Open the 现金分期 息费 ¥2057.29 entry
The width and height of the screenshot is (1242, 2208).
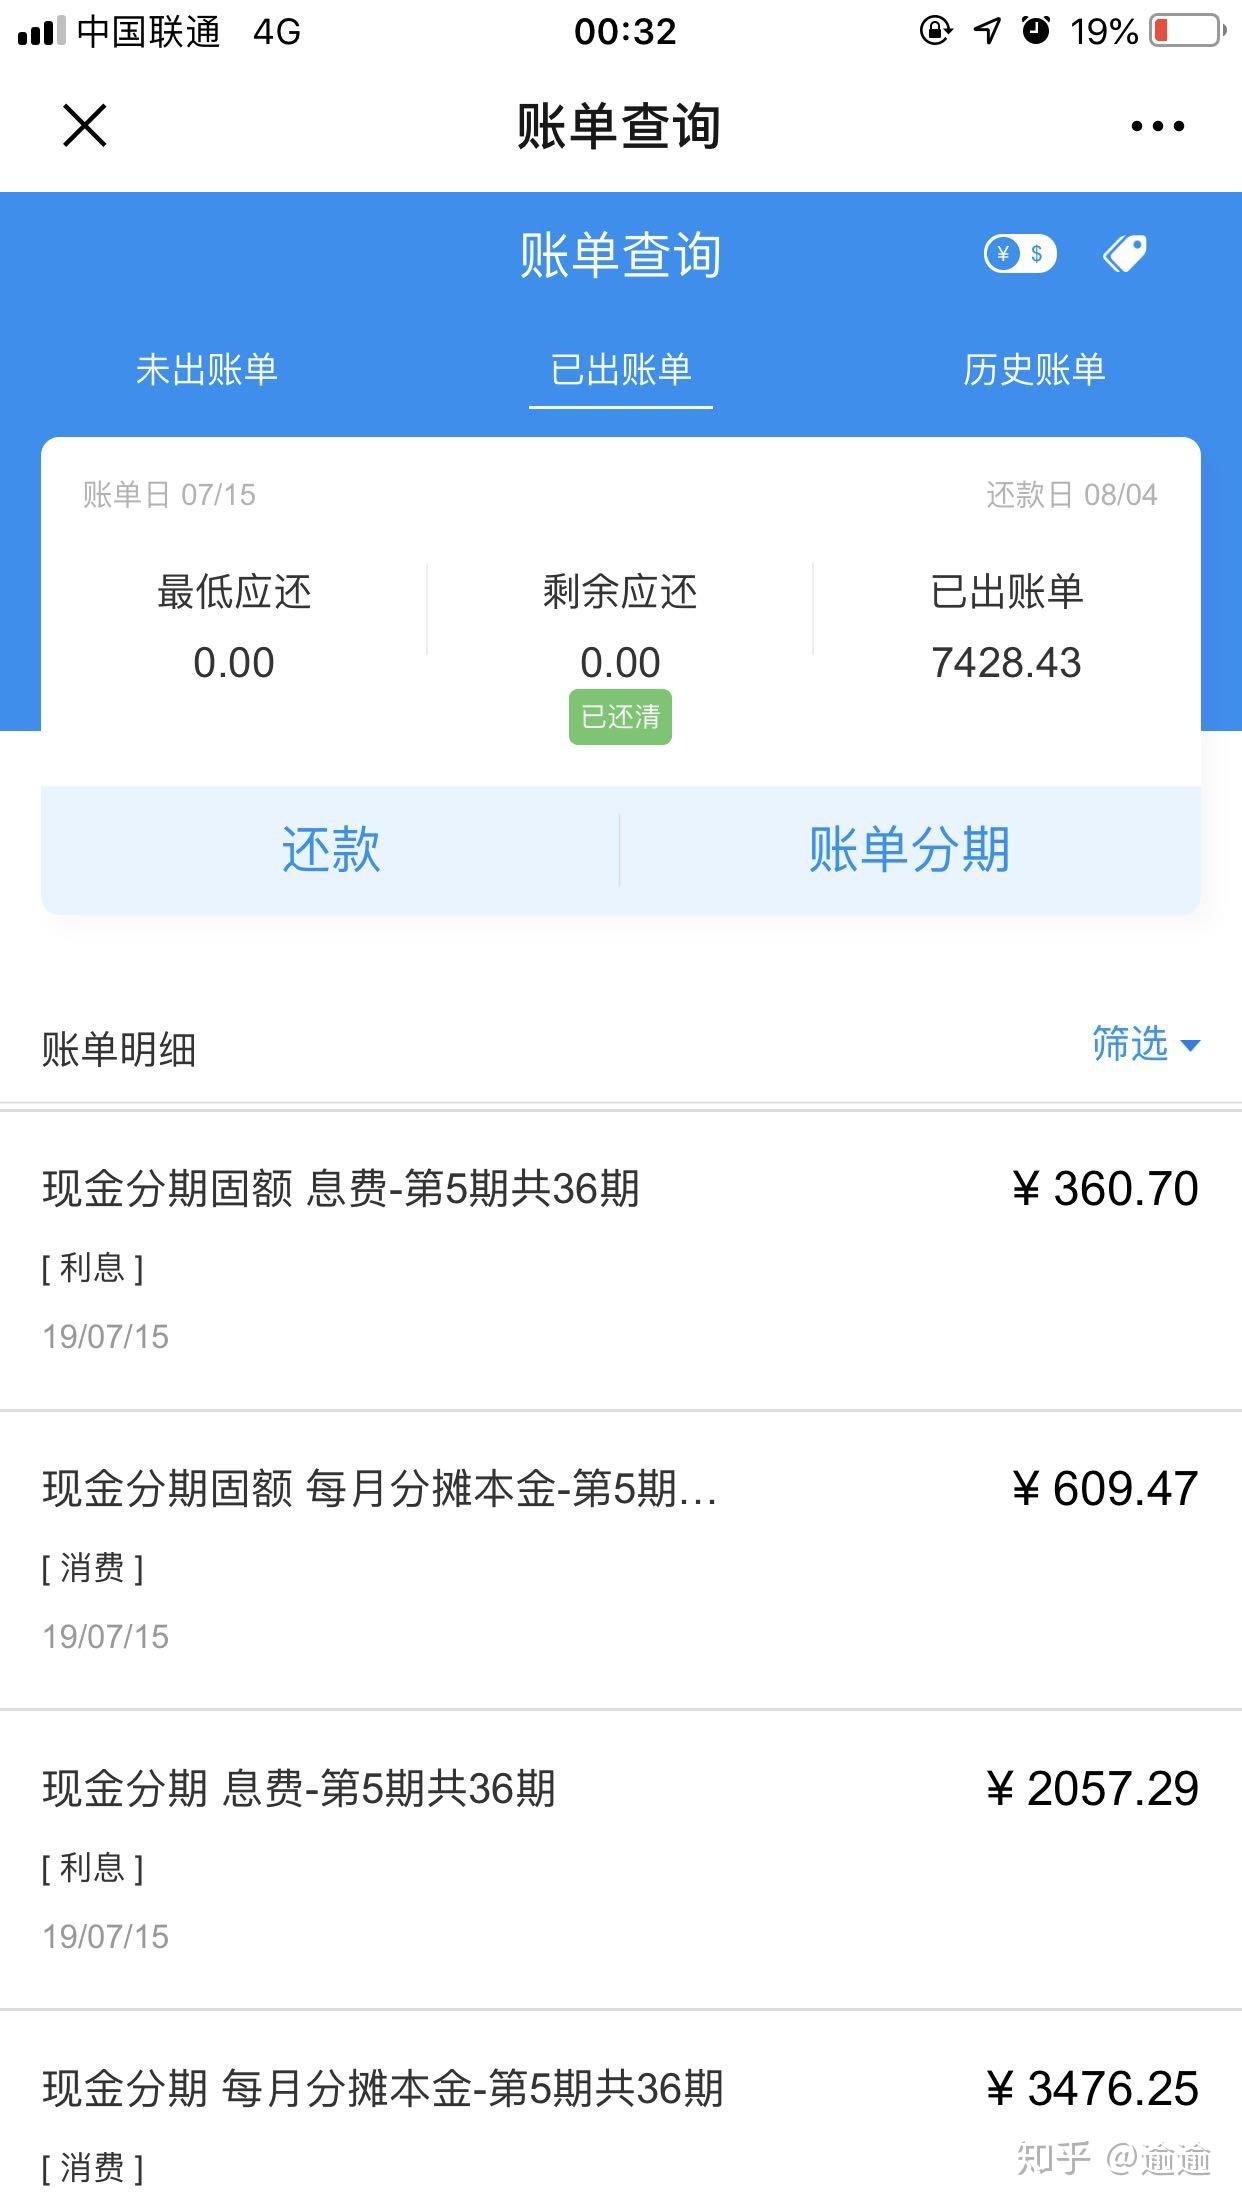click(x=621, y=1860)
